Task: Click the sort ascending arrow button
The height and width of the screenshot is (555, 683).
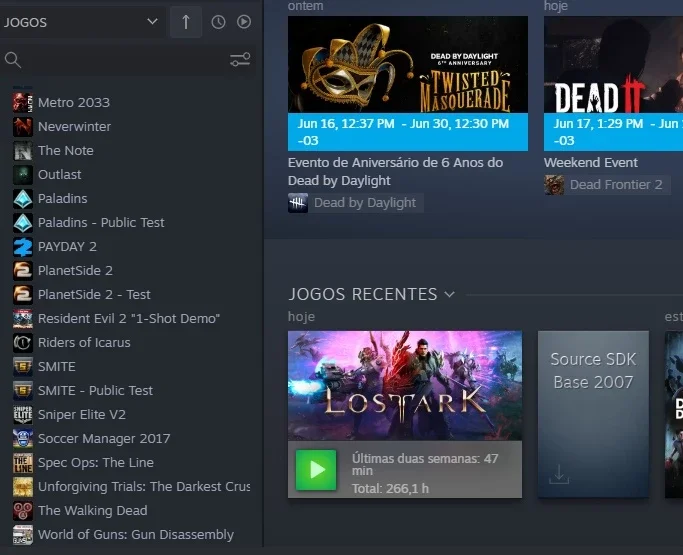Action: [x=186, y=22]
